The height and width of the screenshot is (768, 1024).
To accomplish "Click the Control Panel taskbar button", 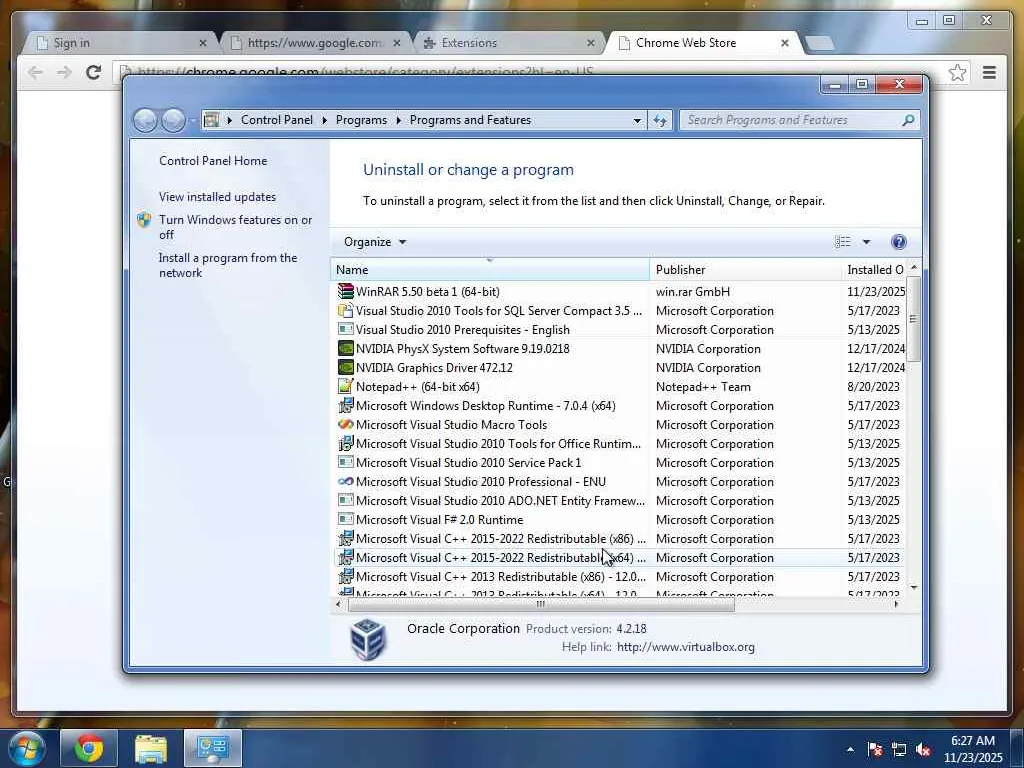I will point(213,748).
